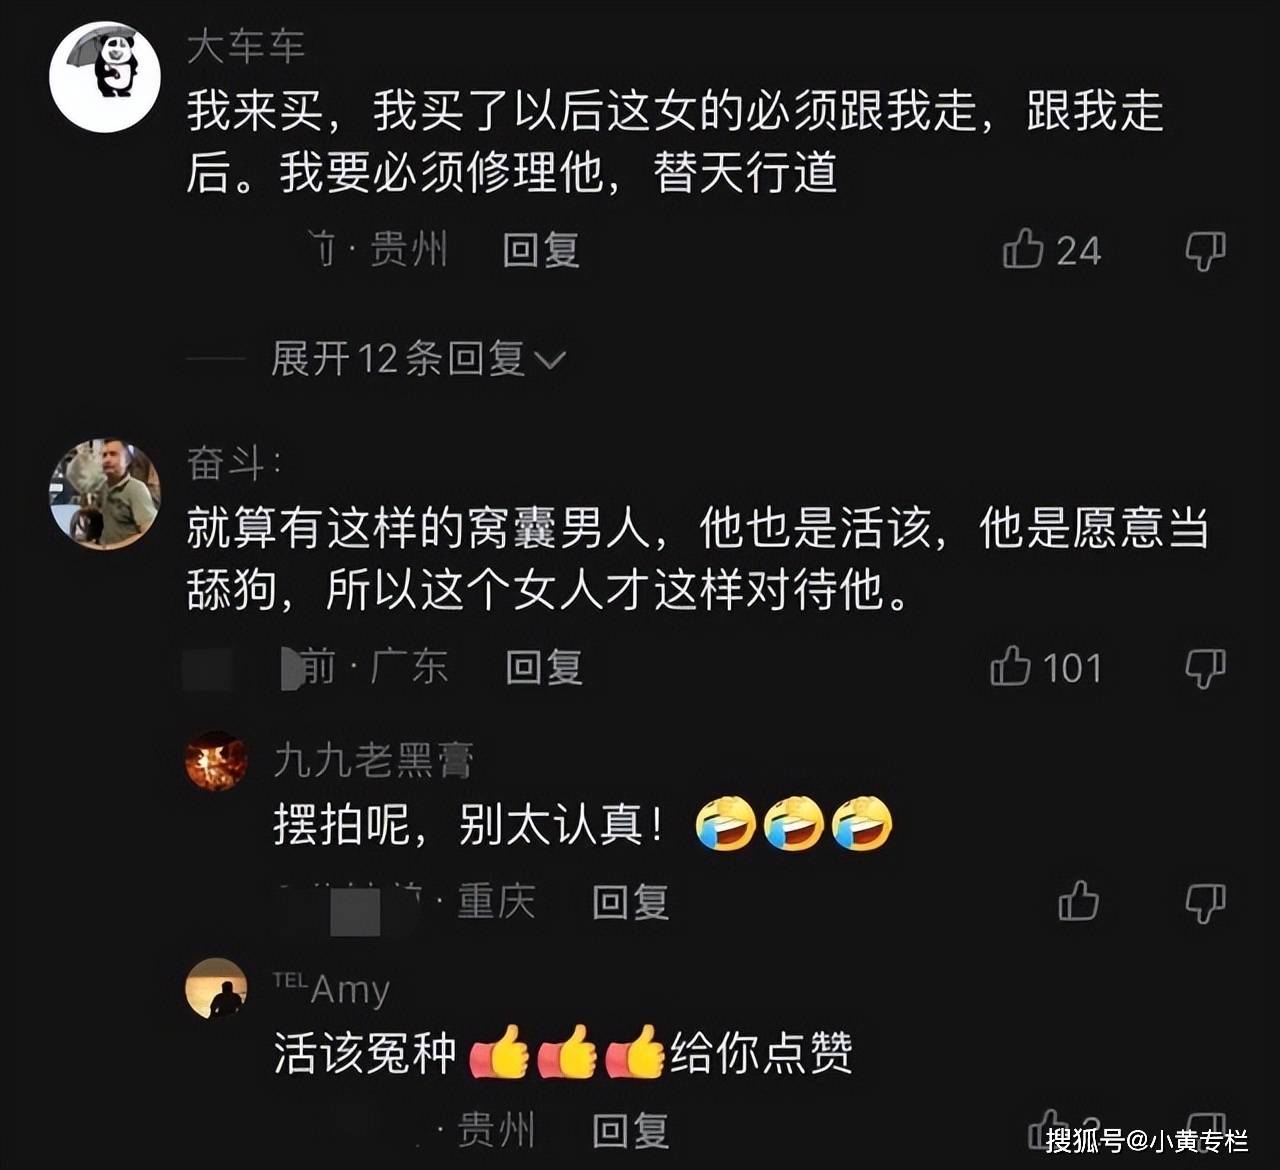Reply to 九九老黑膏 from 重庆
Viewport: 1280px width, 1170px height.
(630, 902)
